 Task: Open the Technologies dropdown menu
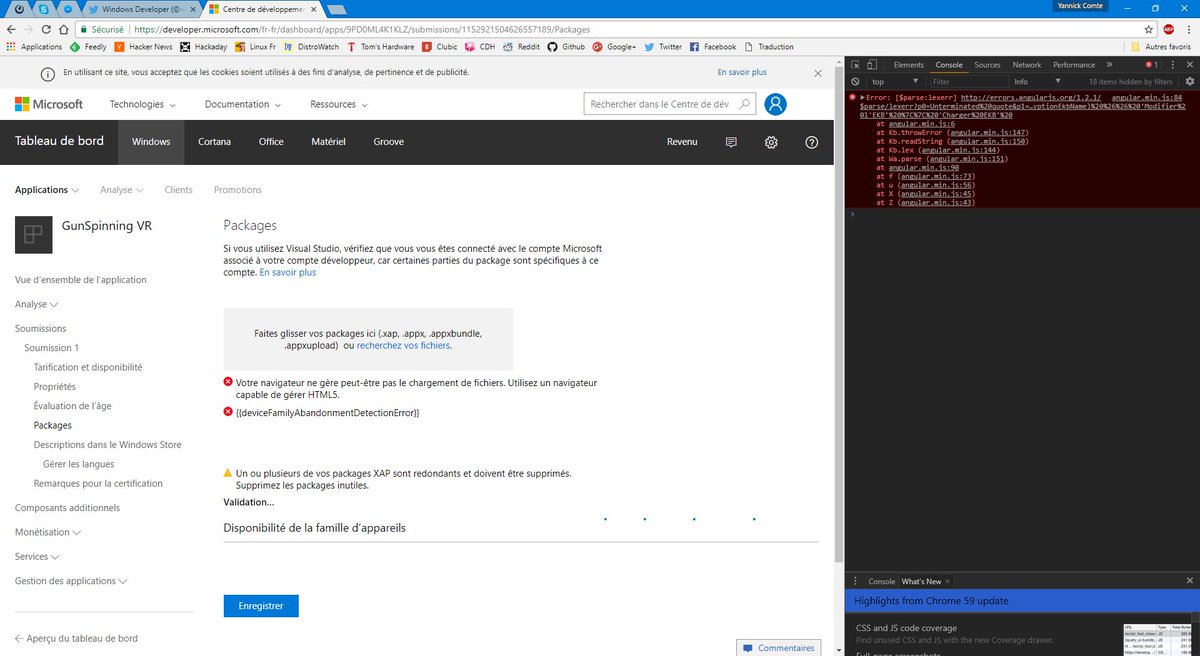[143, 104]
